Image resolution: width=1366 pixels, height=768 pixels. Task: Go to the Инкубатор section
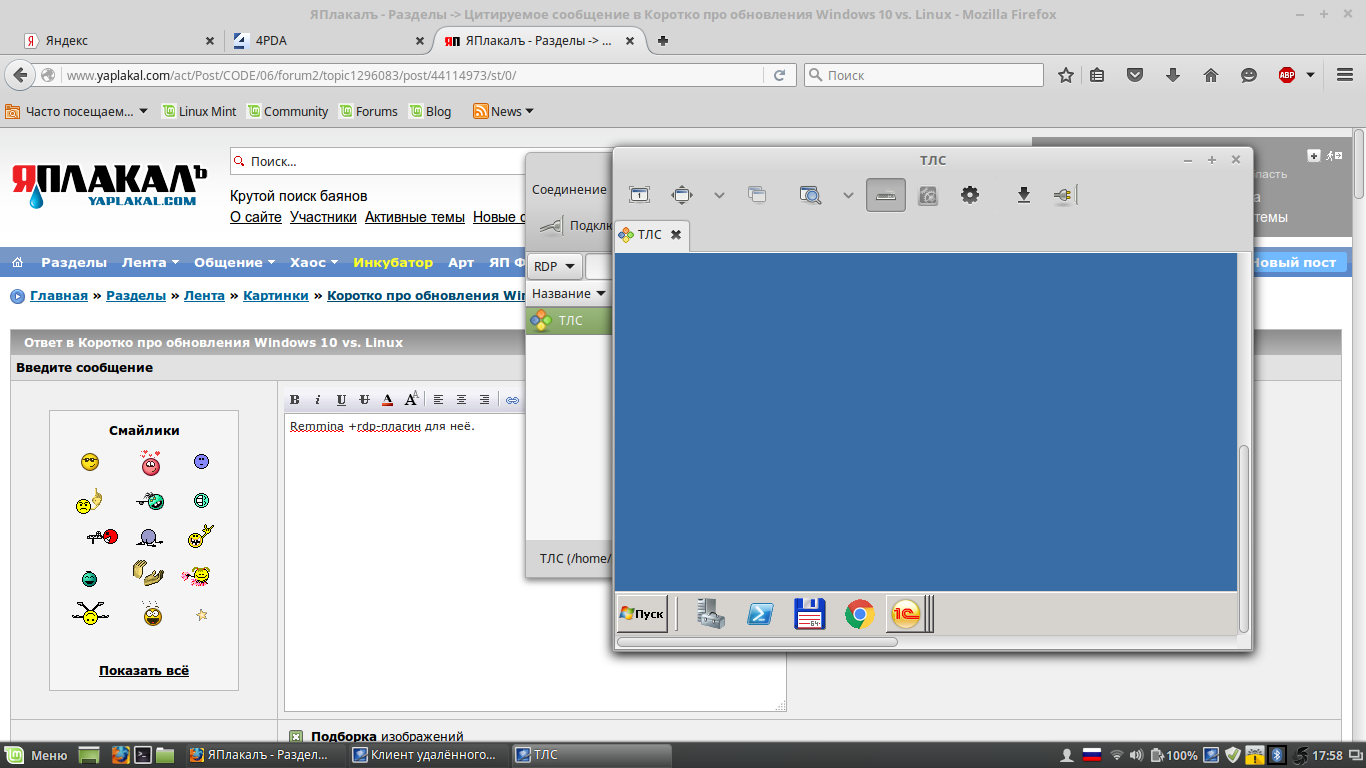[x=393, y=262]
